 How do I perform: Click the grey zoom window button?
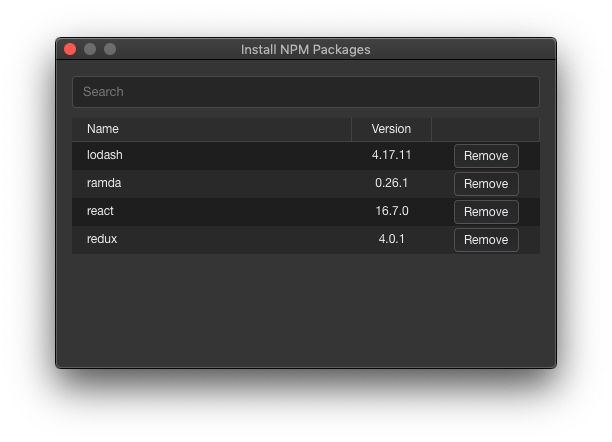coord(110,49)
